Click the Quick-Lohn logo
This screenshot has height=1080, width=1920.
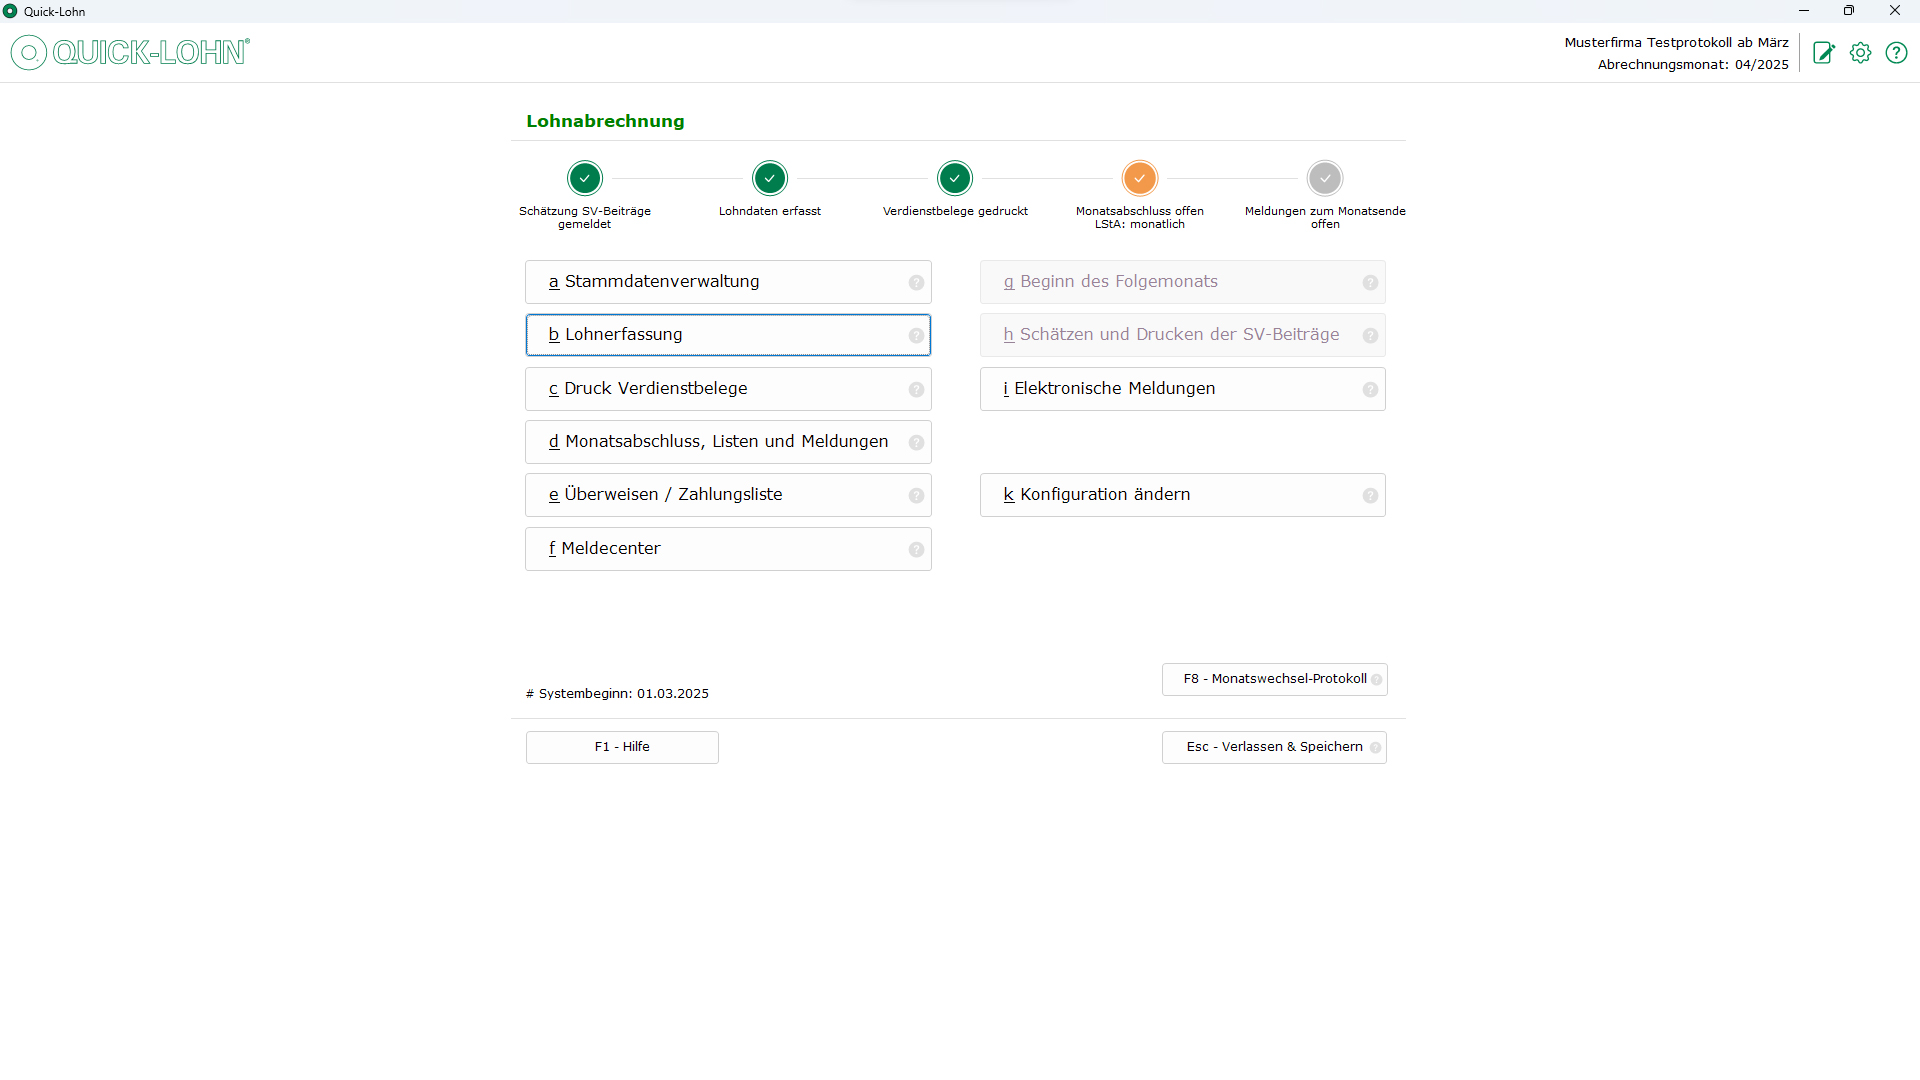(130, 52)
